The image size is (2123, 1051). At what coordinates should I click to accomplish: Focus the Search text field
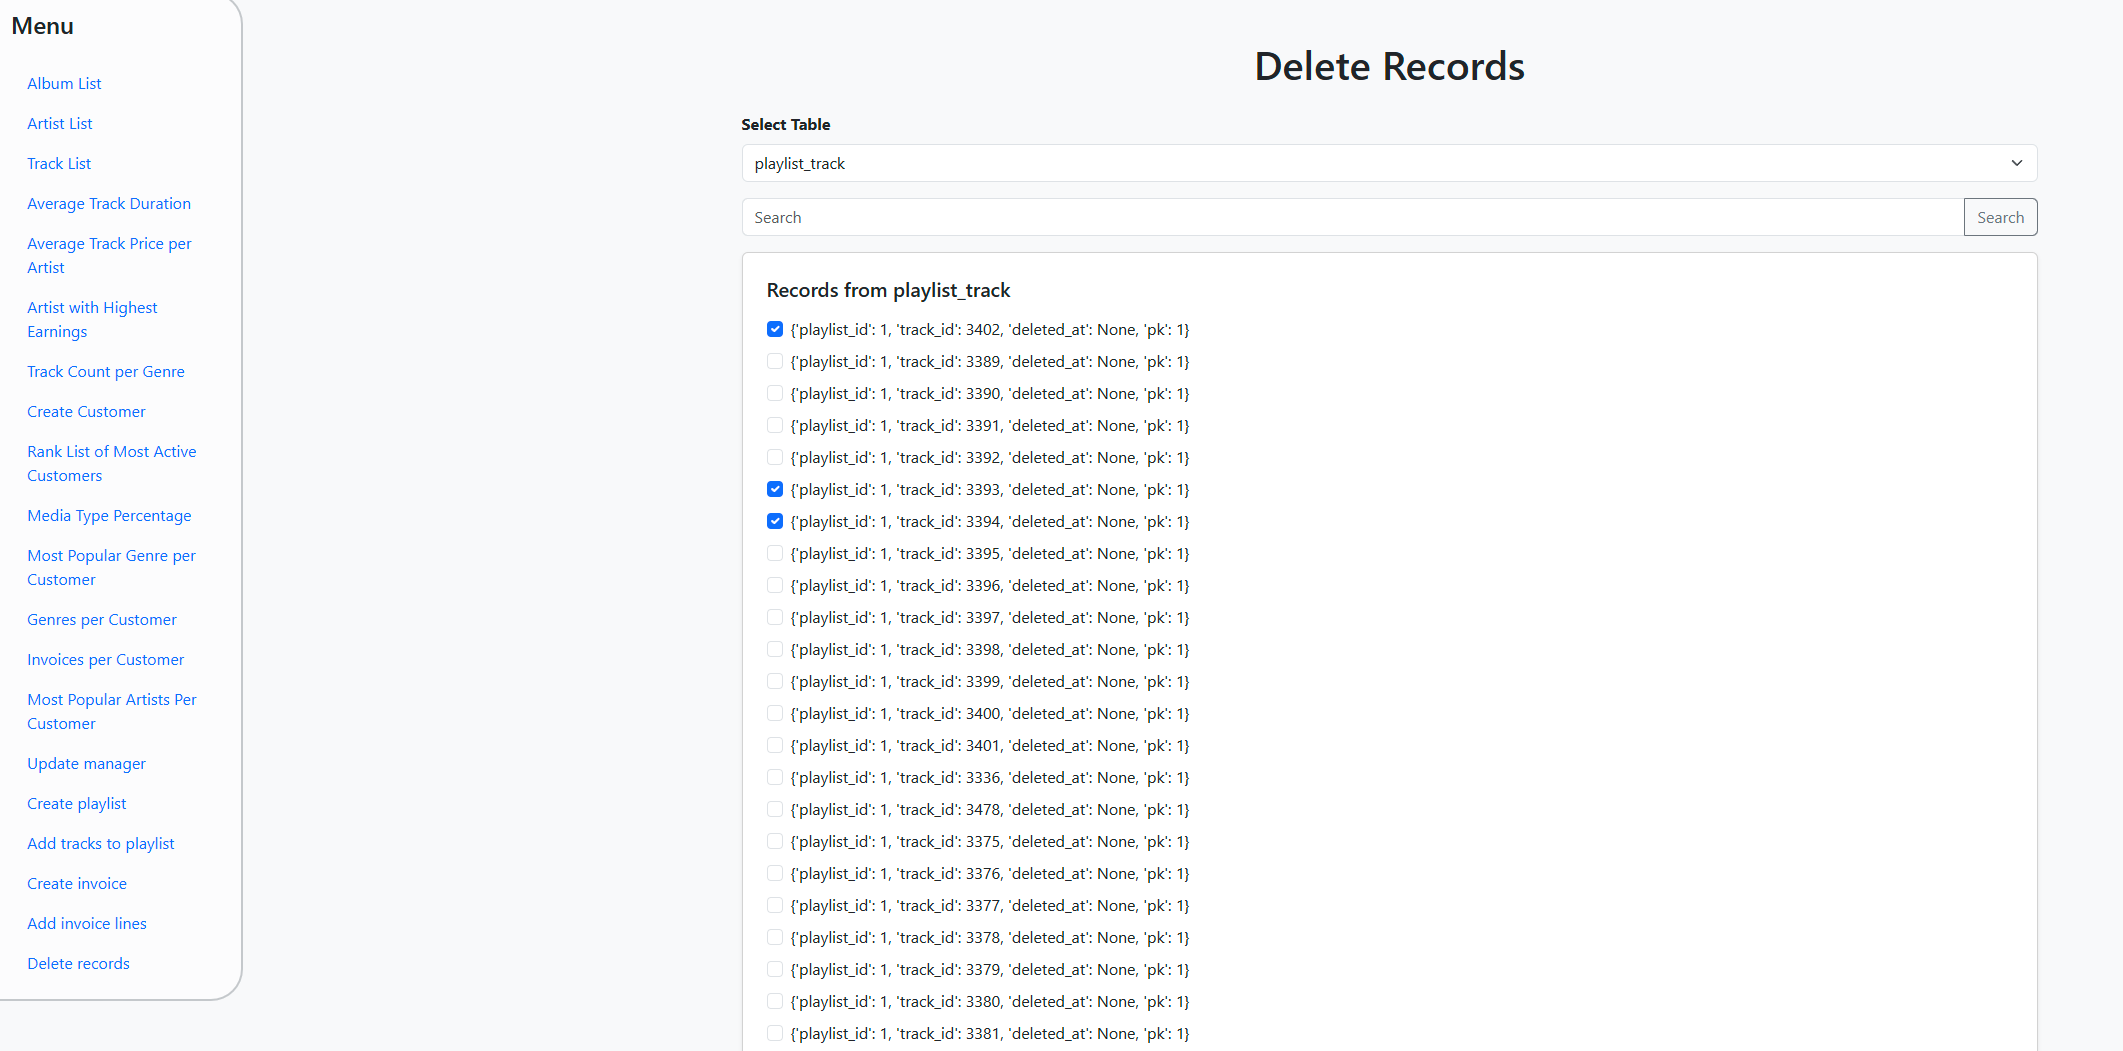(1352, 217)
